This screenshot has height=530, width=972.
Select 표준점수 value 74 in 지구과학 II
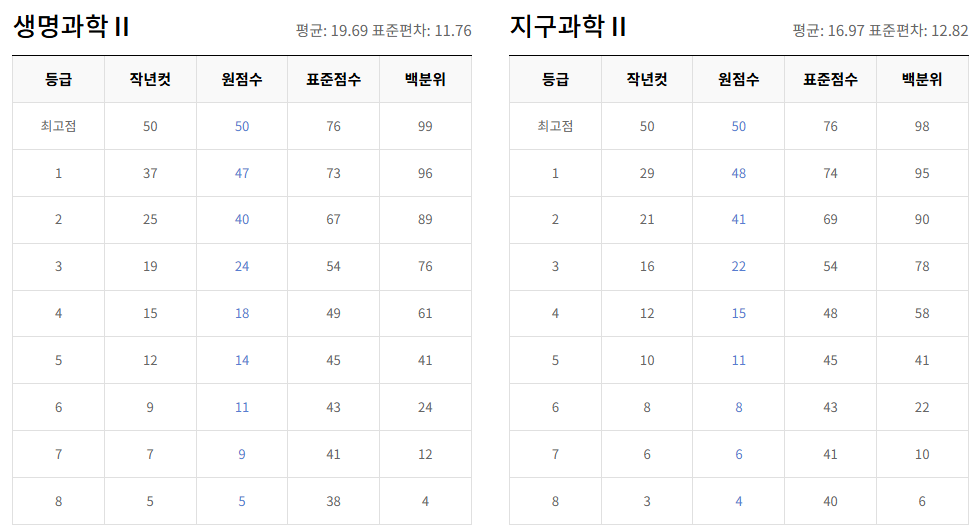coord(831,174)
